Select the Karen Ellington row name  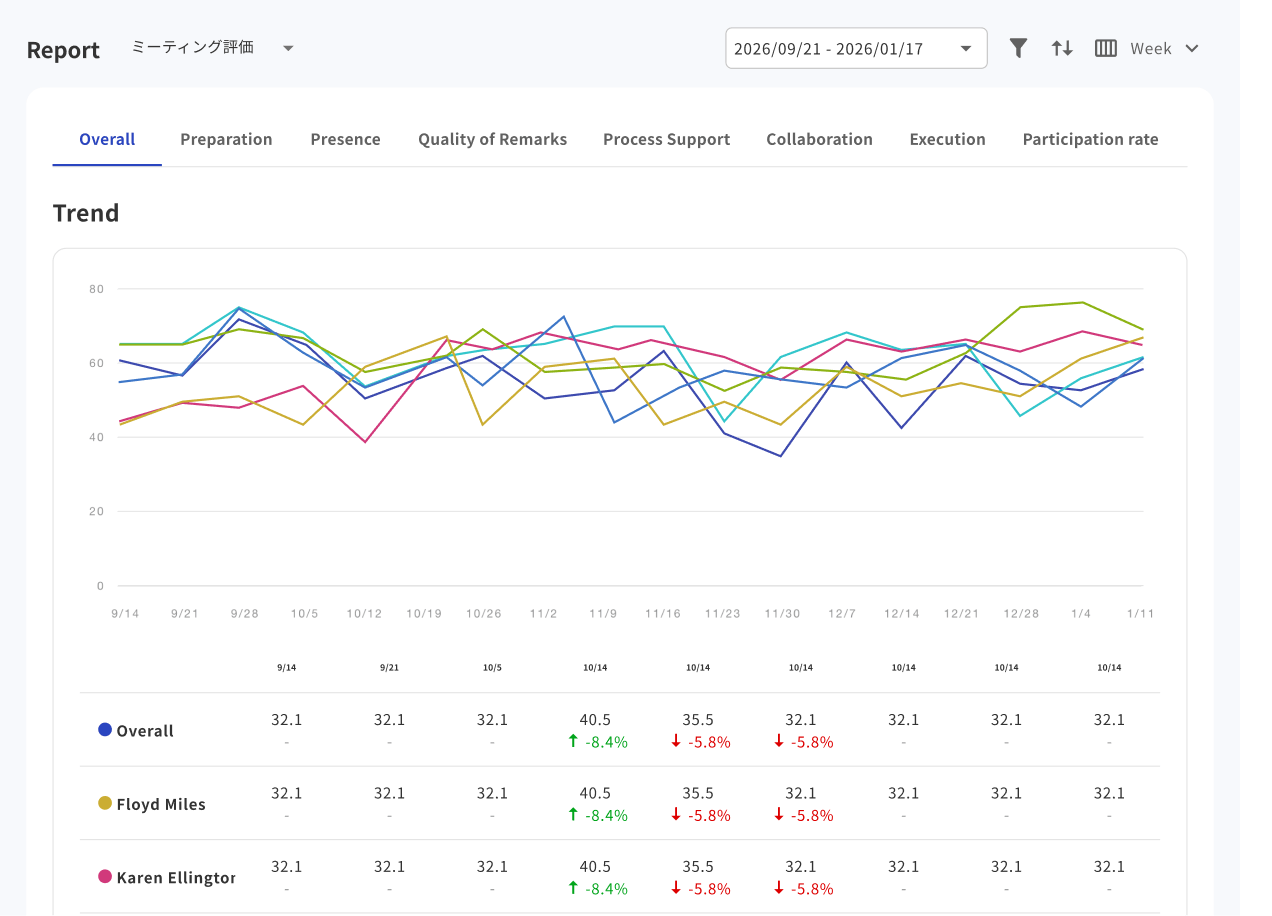(x=176, y=877)
